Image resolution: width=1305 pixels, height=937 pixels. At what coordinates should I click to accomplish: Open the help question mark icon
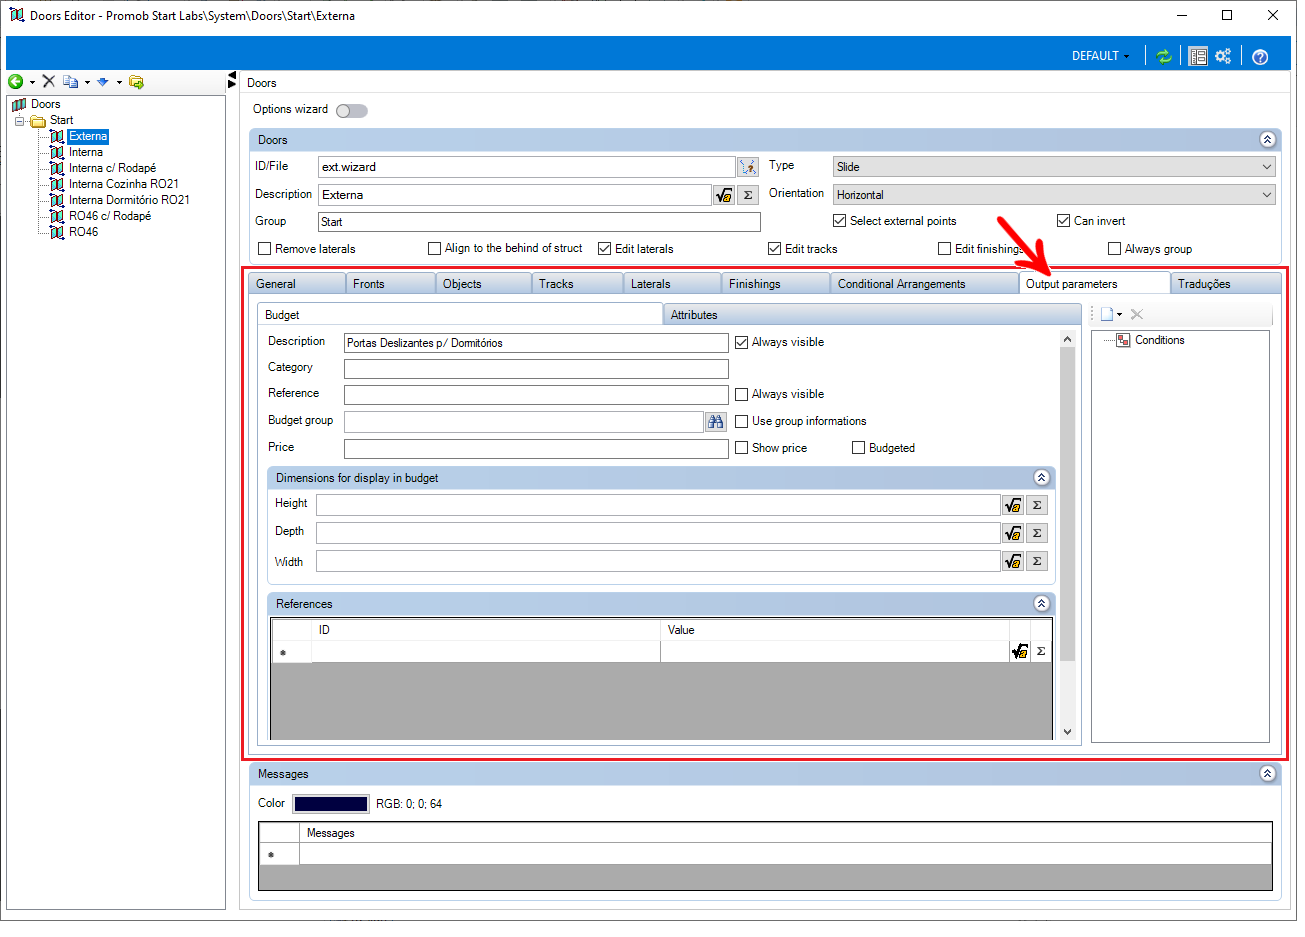tap(1260, 56)
